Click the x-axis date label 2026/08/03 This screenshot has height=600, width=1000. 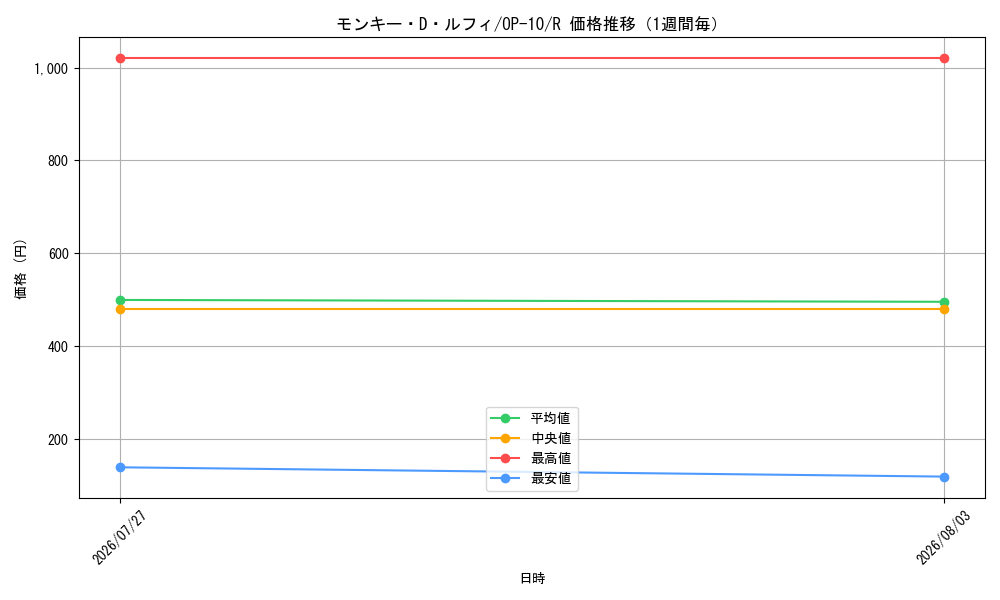point(944,538)
